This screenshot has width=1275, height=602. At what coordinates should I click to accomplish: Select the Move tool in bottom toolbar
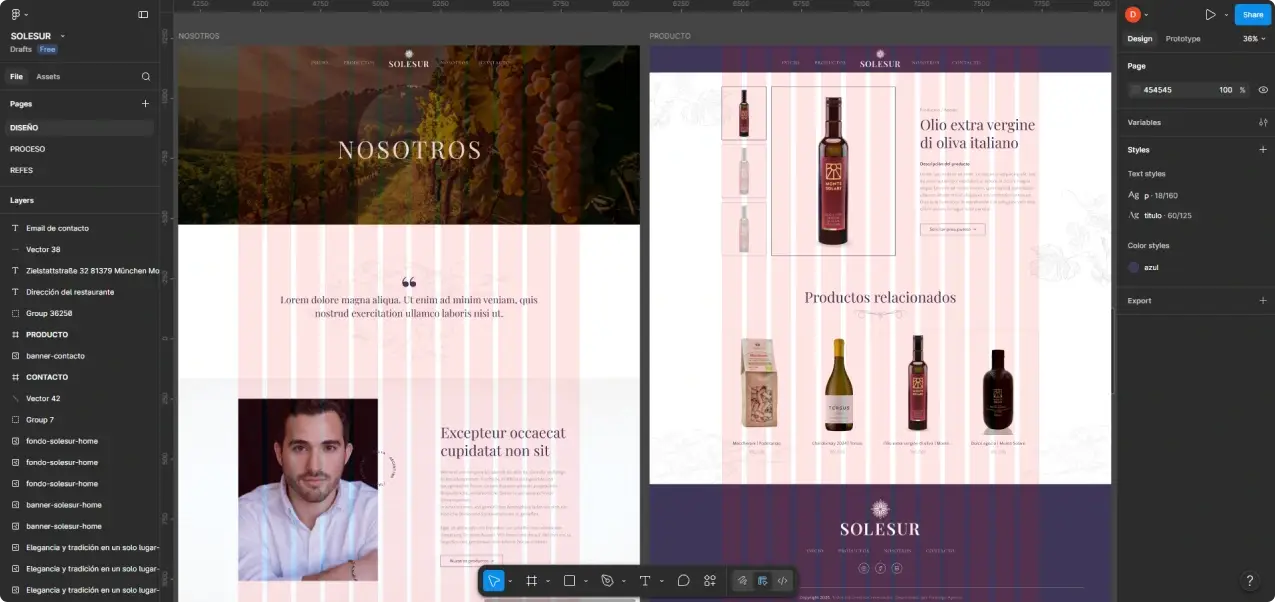494,581
